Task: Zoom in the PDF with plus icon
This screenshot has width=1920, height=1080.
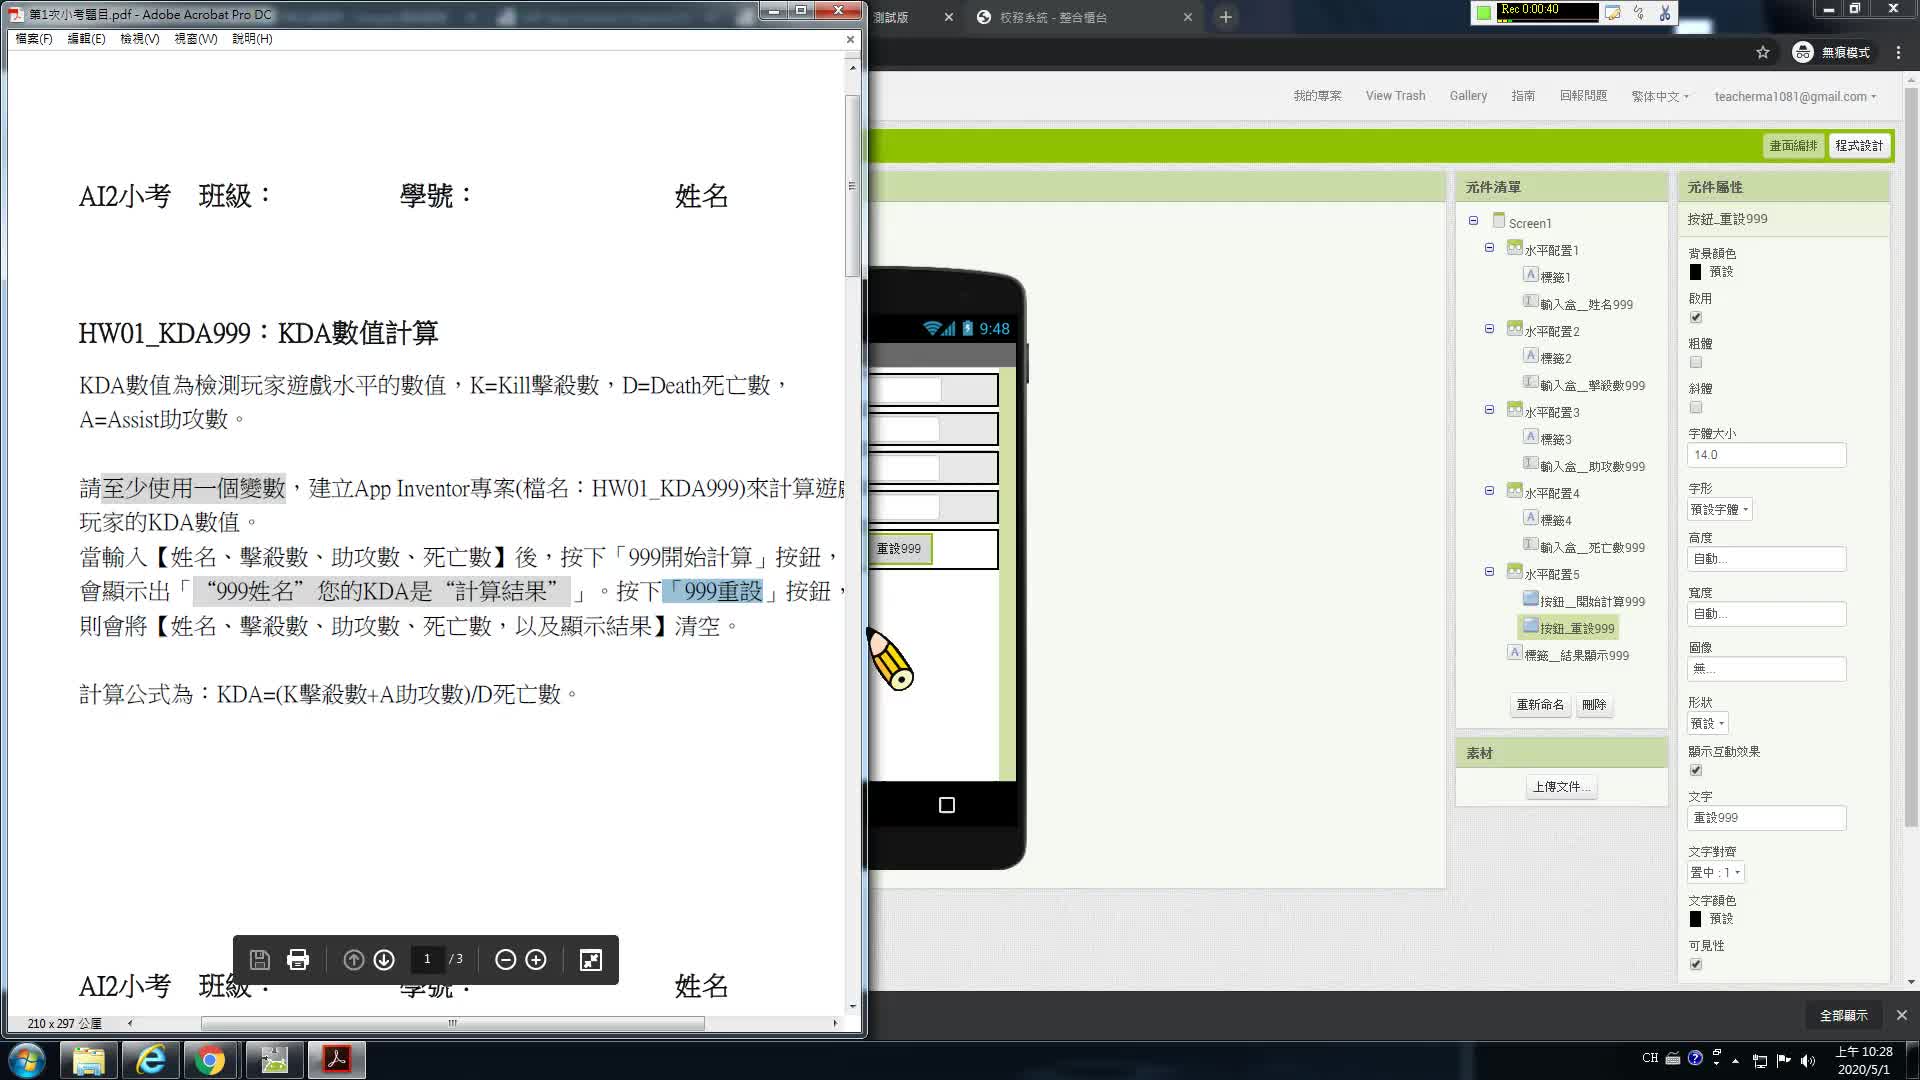Action: pyautogui.click(x=536, y=960)
